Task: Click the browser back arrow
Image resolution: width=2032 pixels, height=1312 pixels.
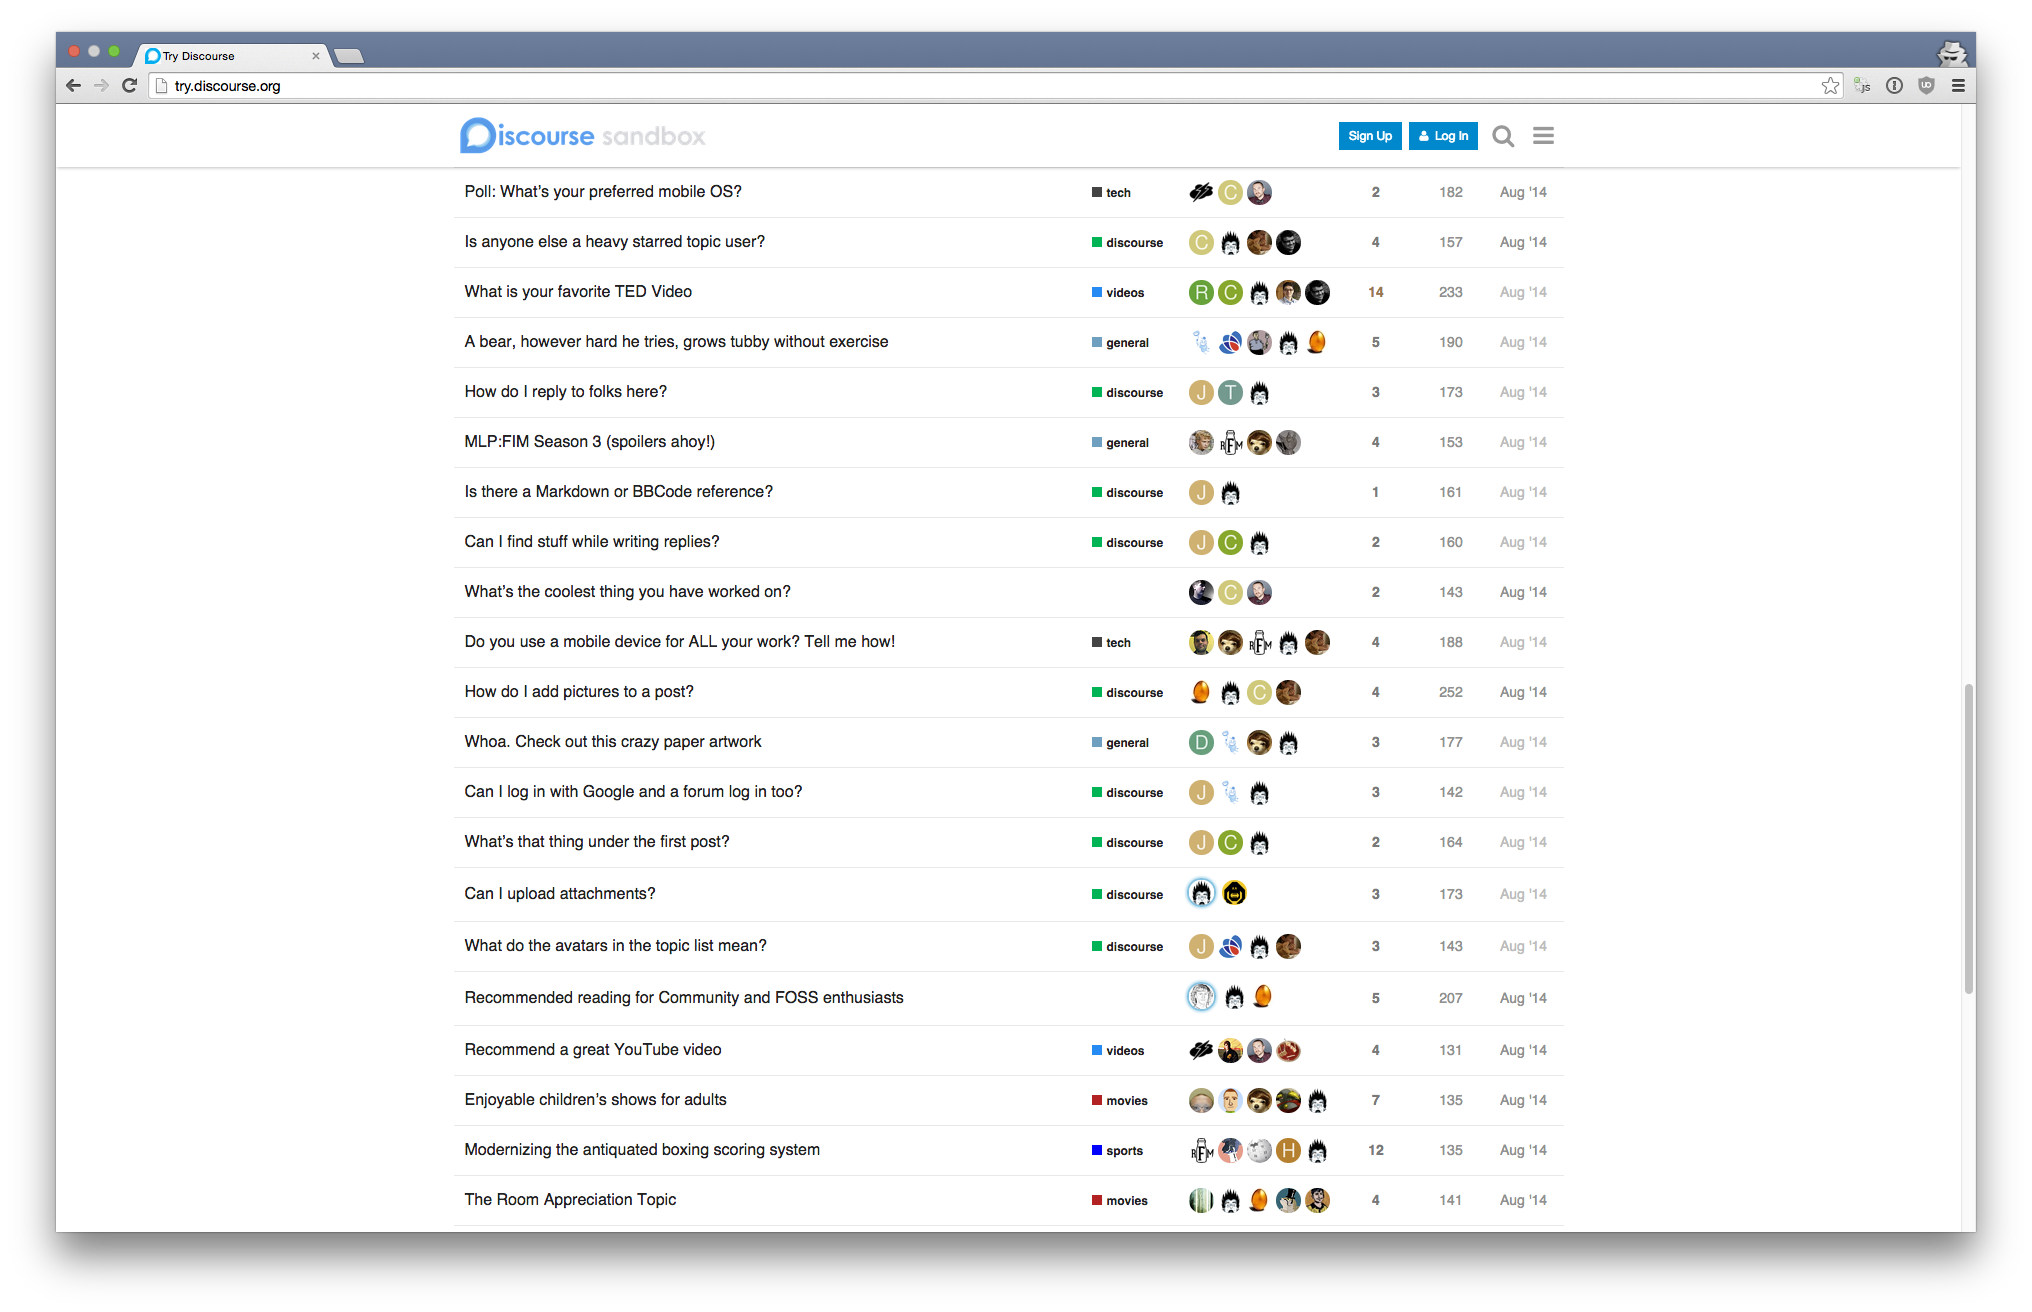Action: tap(73, 86)
